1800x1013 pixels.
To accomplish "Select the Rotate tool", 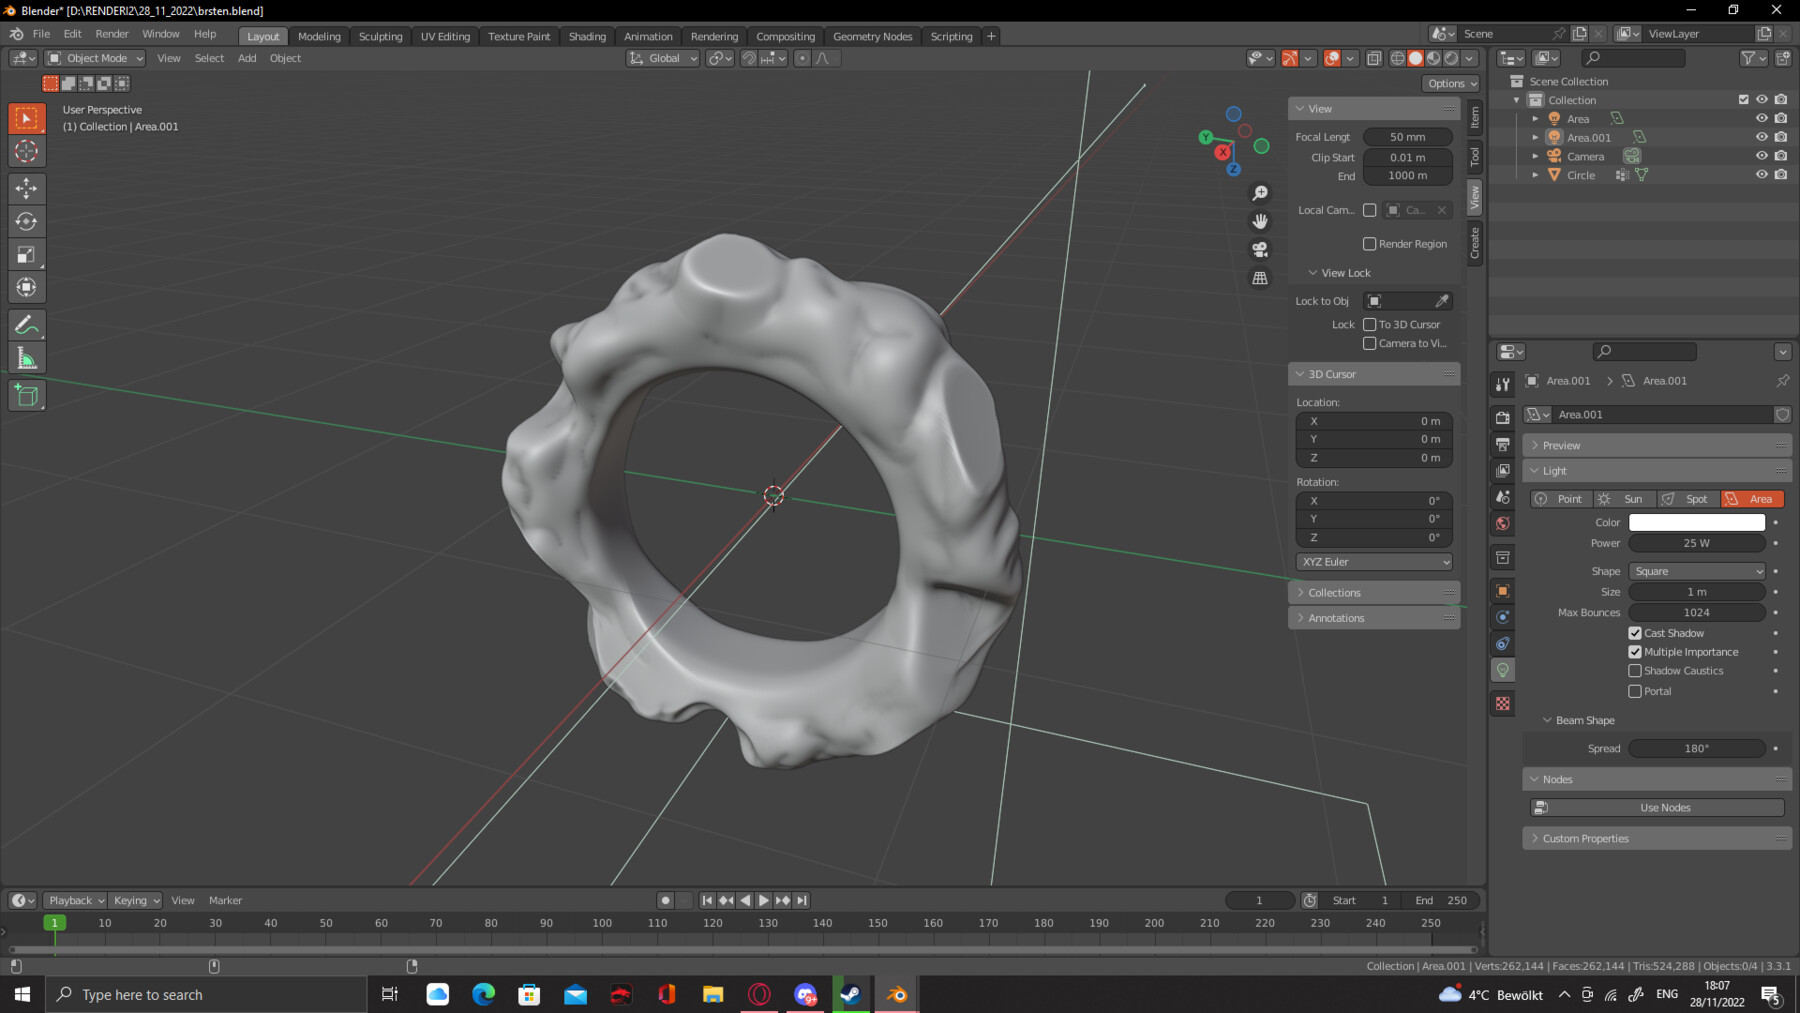I will tap(26, 221).
